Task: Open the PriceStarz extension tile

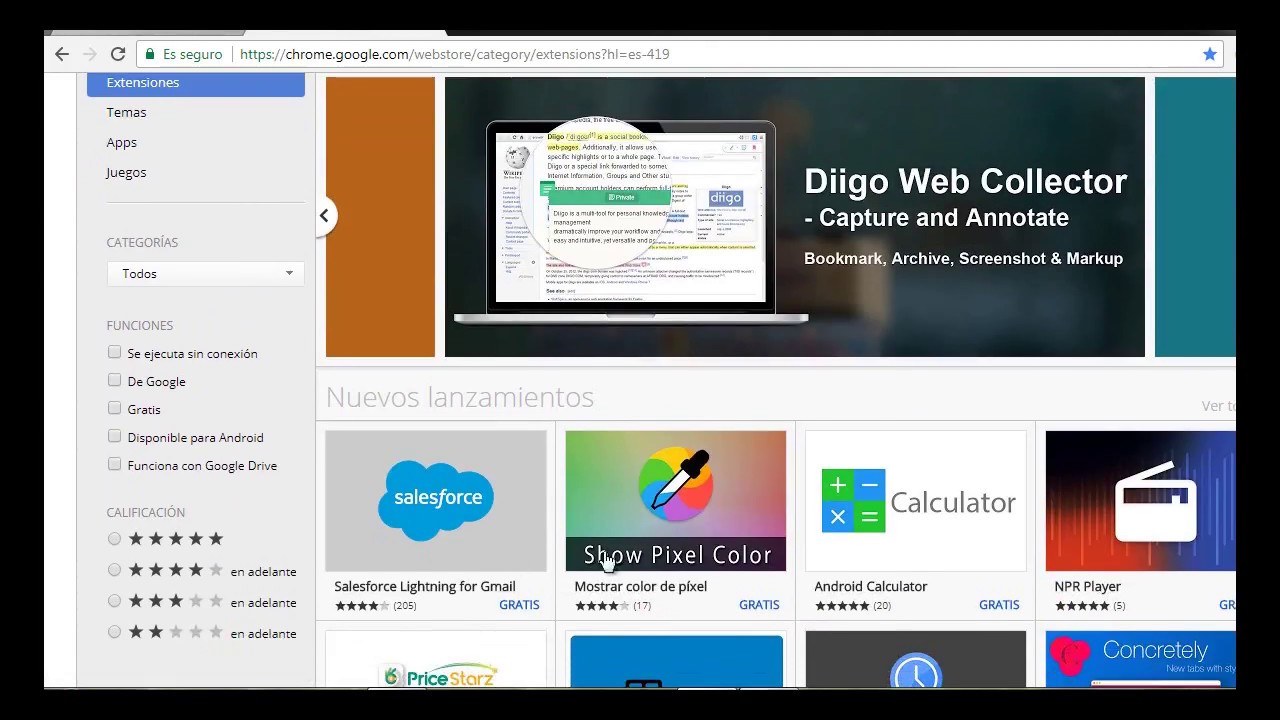Action: click(436, 660)
